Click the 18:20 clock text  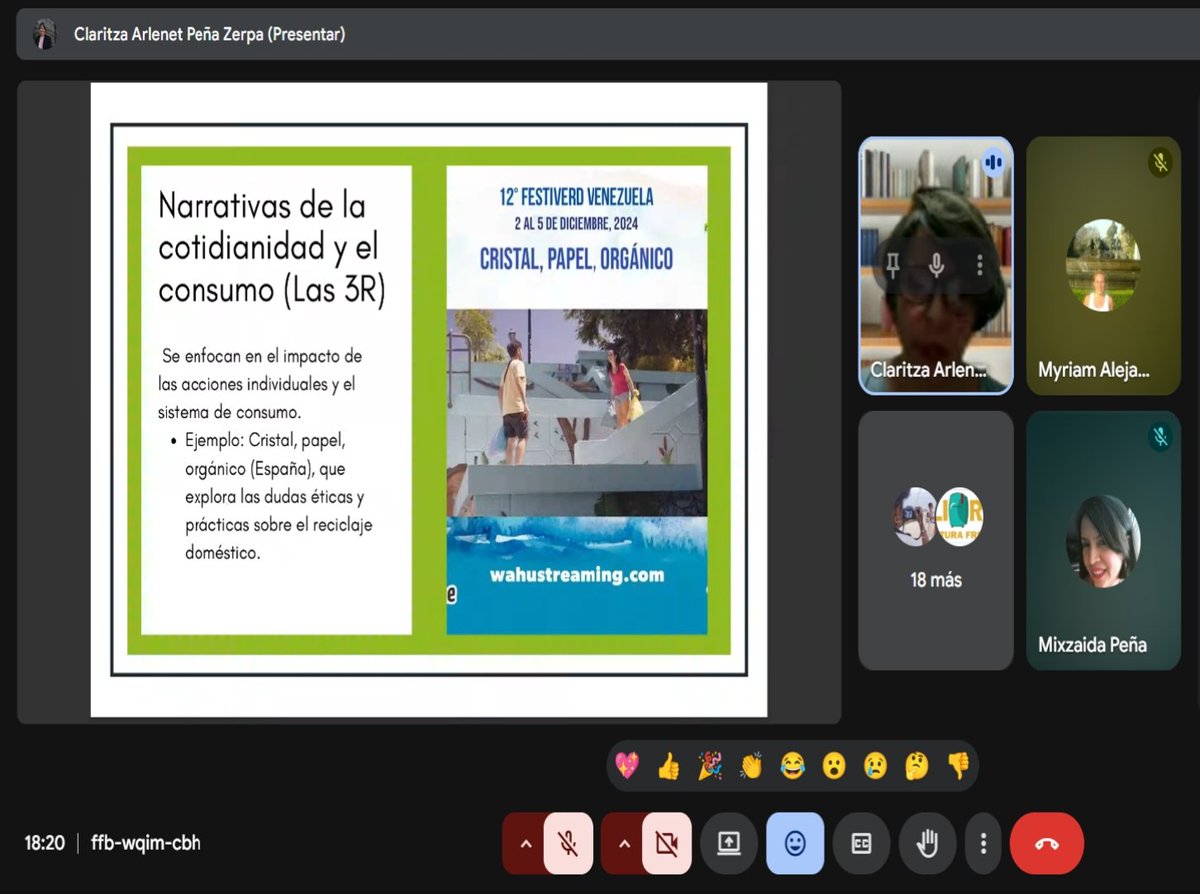pos(44,843)
